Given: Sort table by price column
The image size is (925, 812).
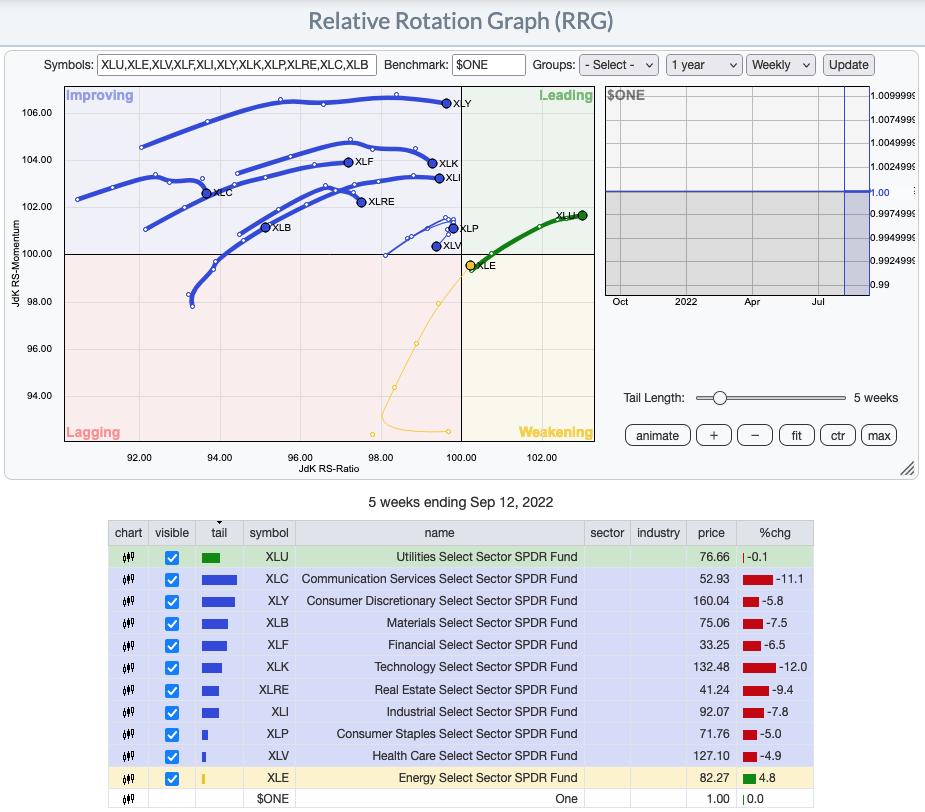Looking at the screenshot, I should [711, 533].
